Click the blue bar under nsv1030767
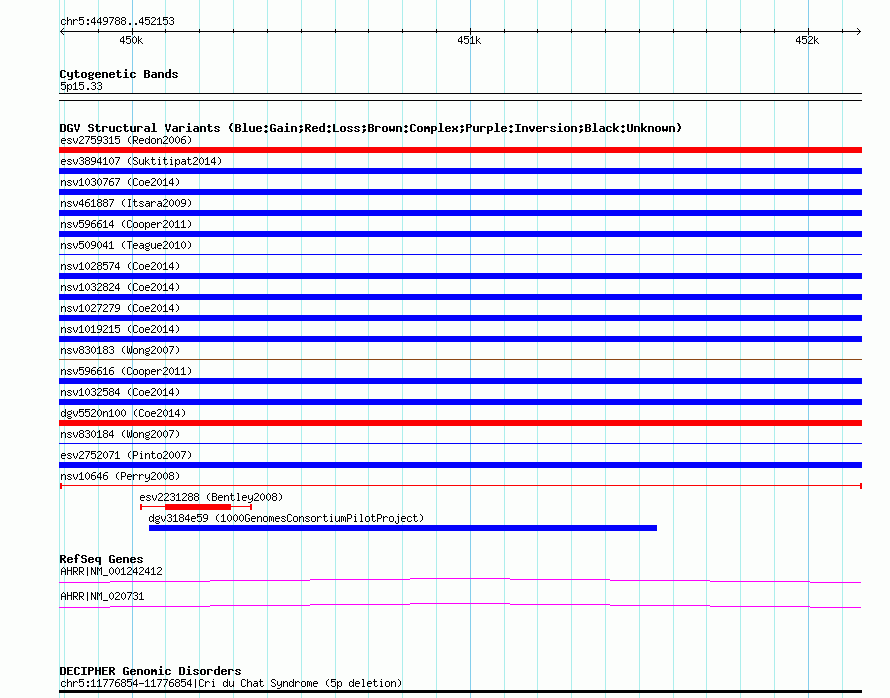The height and width of the screenshot is (698, 890). pyautogui.click(x=460, y=192)
